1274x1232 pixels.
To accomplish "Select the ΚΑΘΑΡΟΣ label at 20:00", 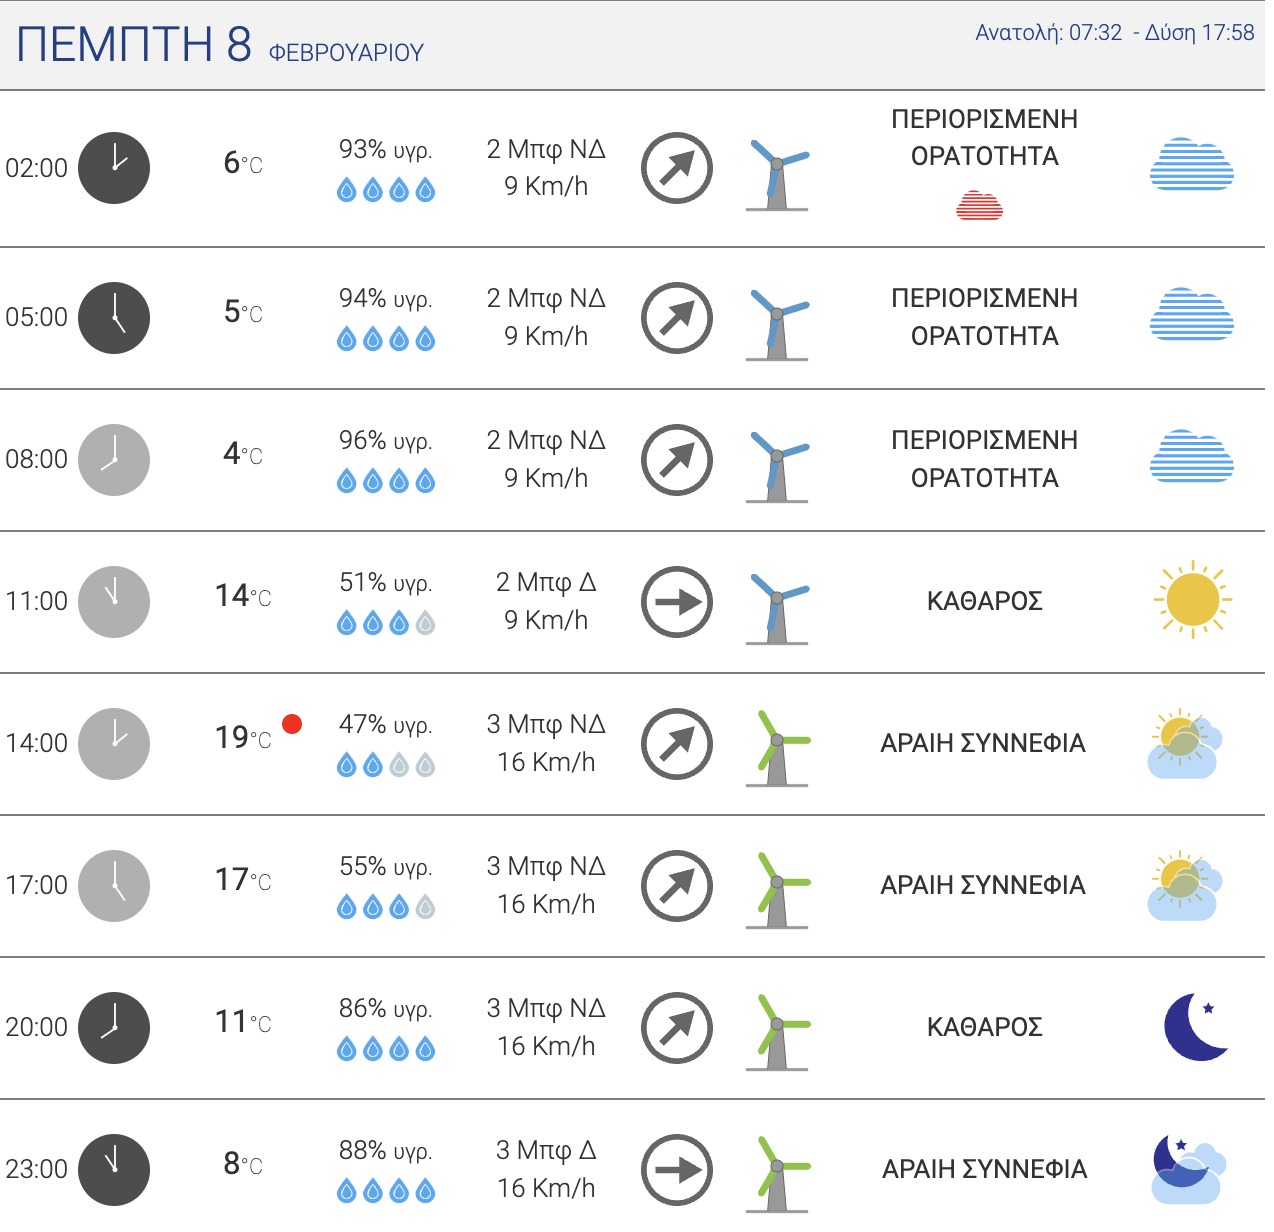I will point(985,1027).
